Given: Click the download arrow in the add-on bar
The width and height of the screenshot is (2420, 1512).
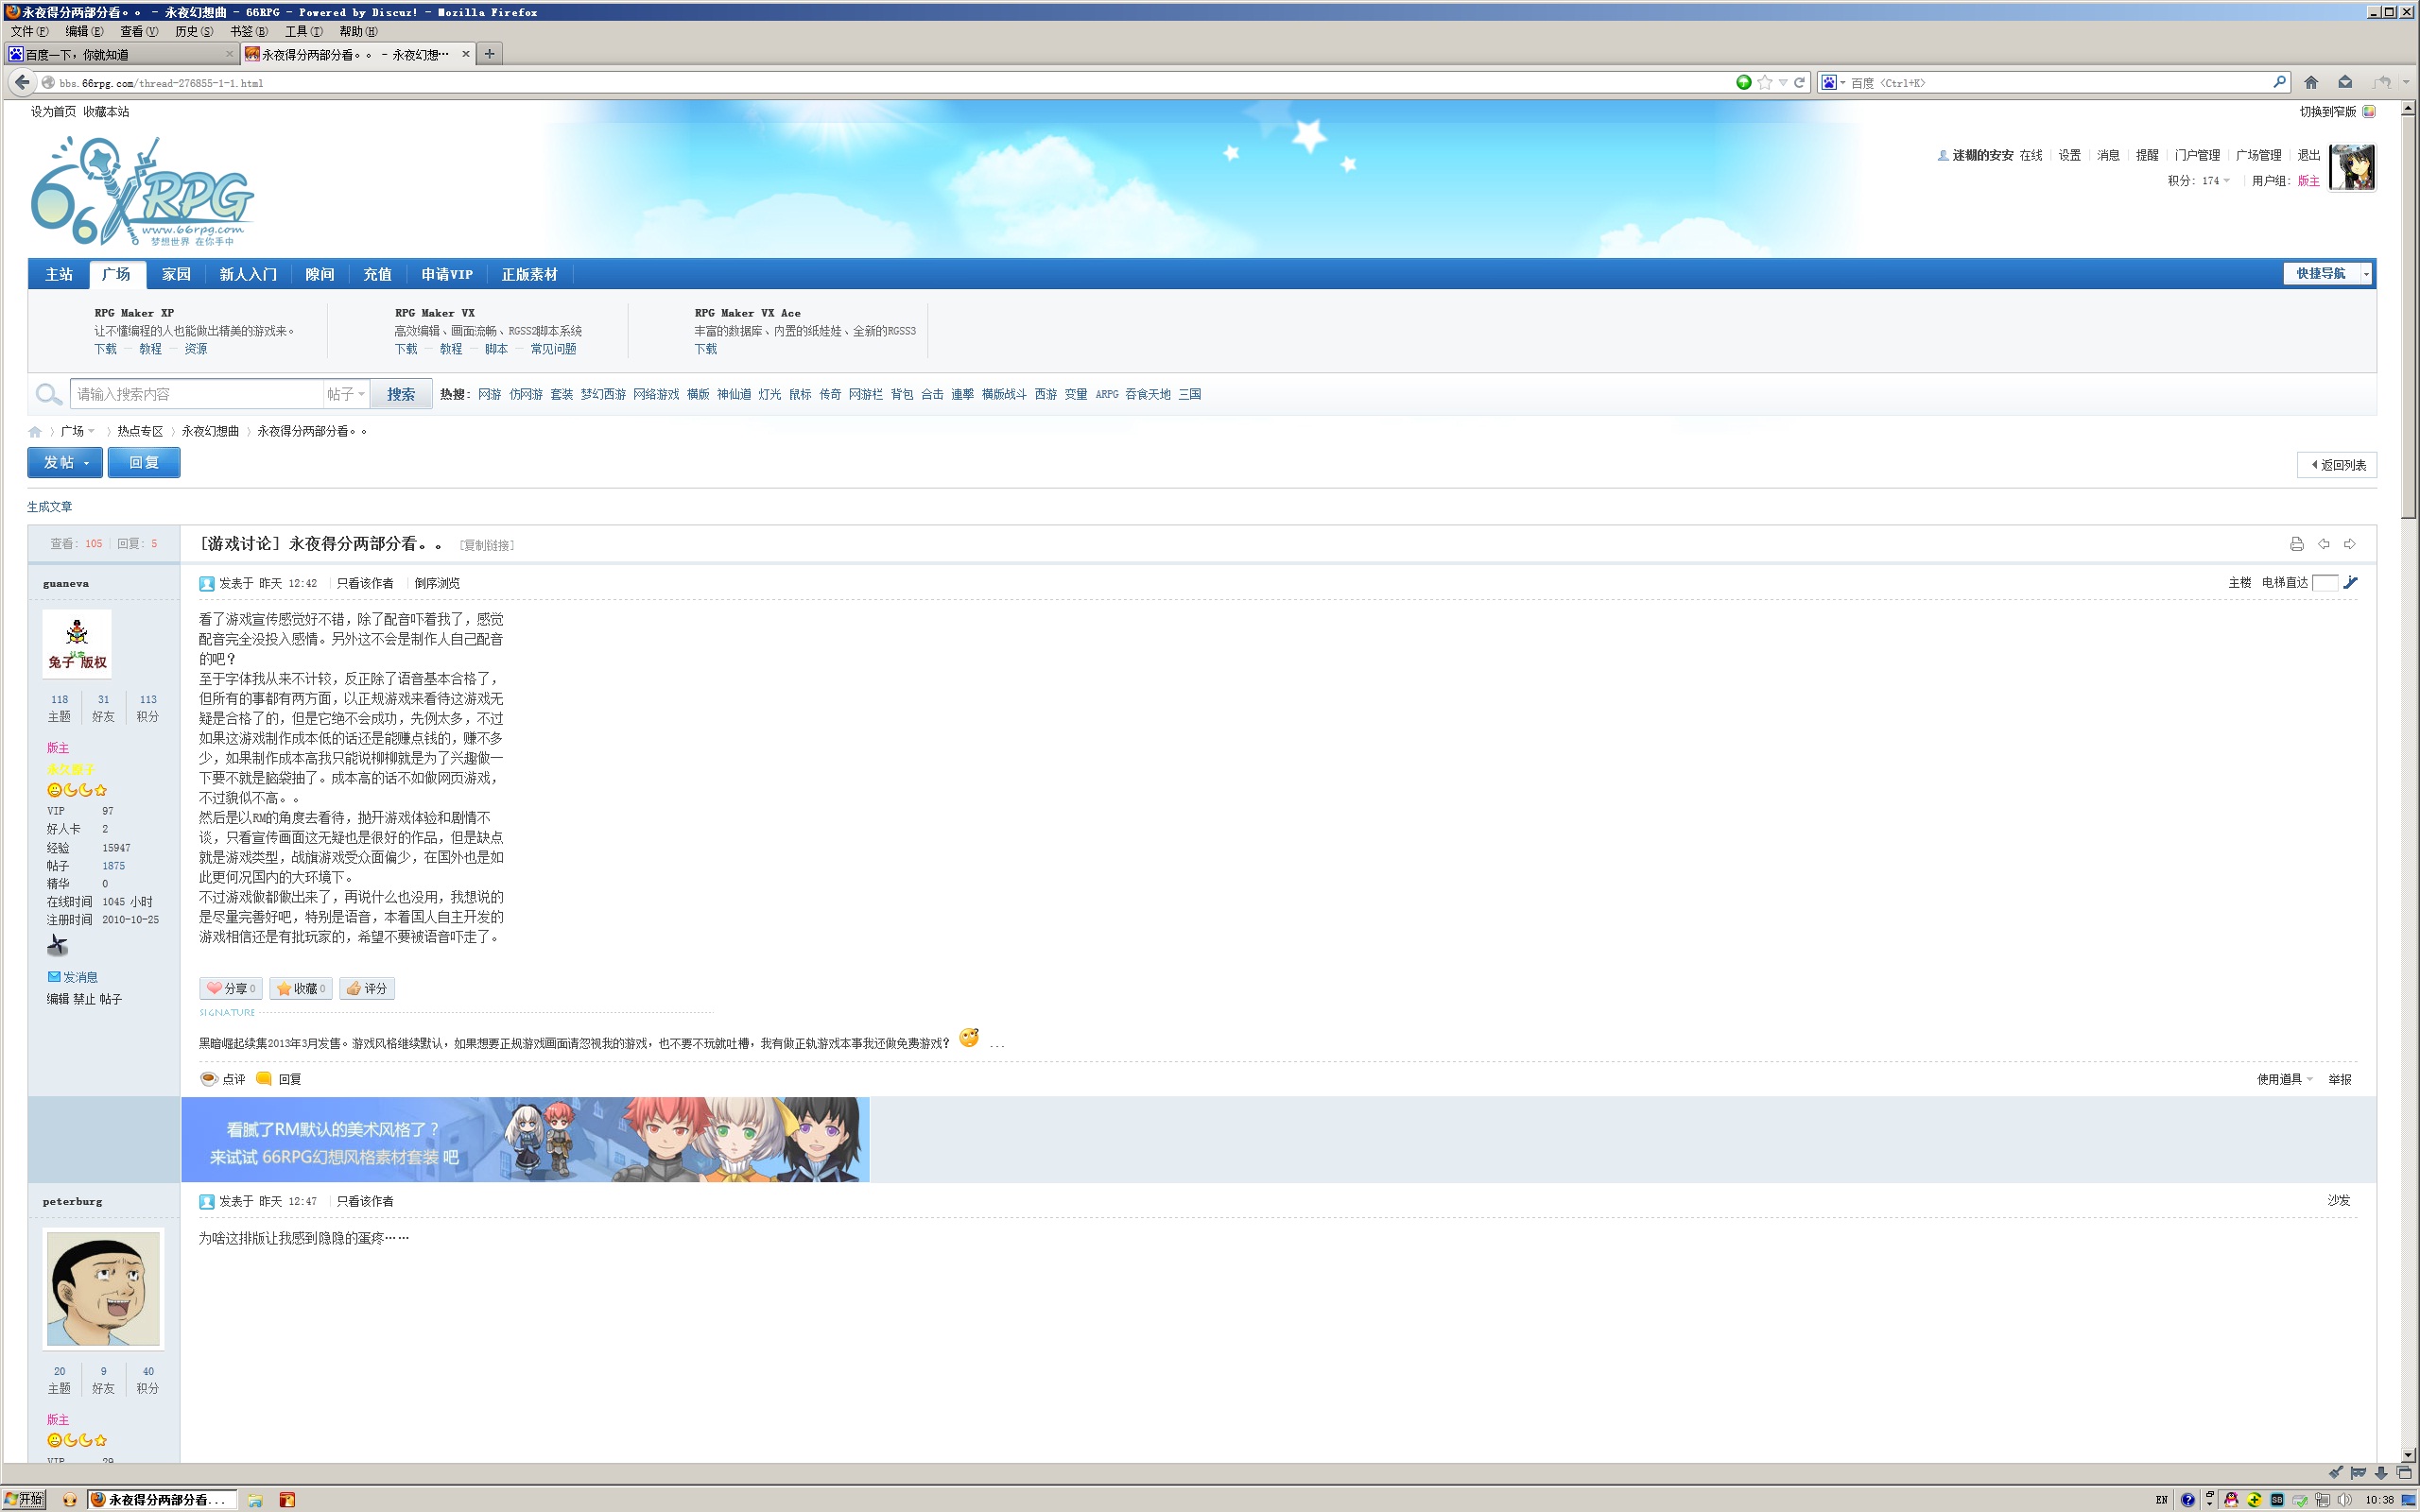Looking at the screenshot, I should (x=2381, y=1472).
